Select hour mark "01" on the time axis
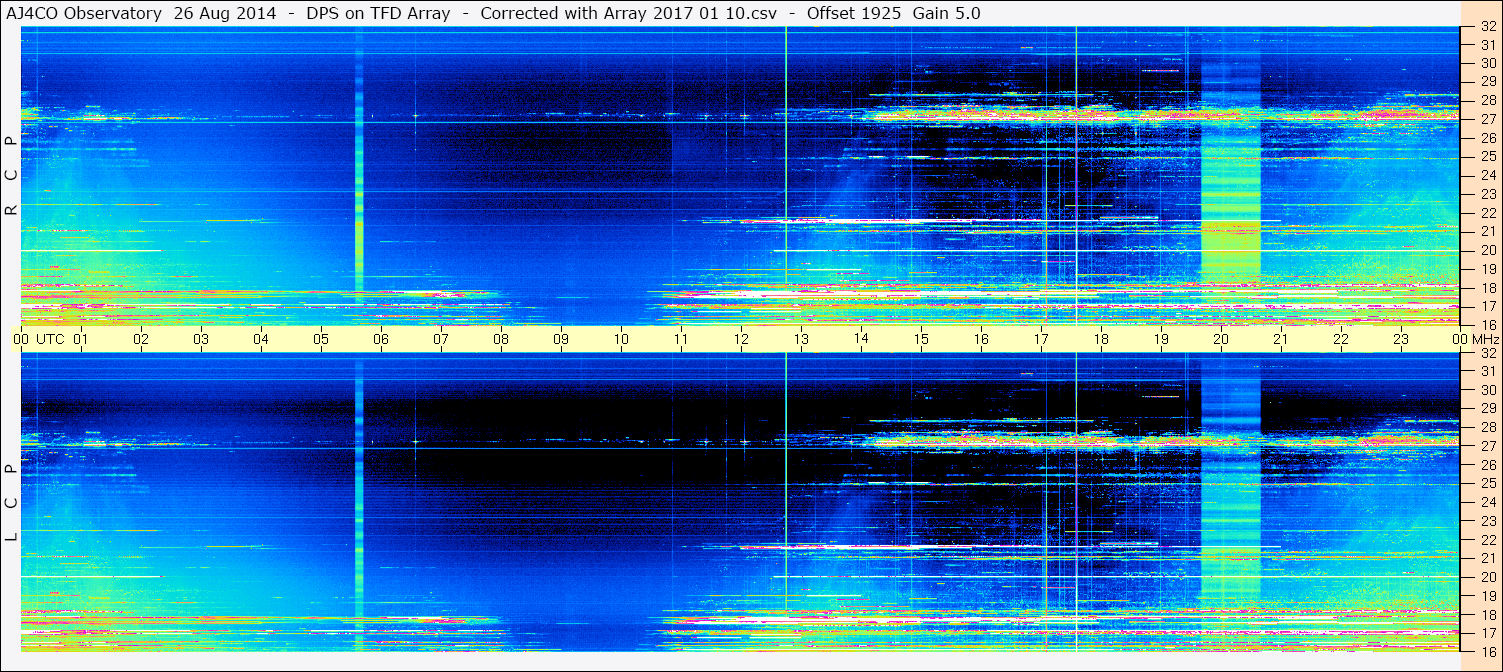 click(81, 339)
